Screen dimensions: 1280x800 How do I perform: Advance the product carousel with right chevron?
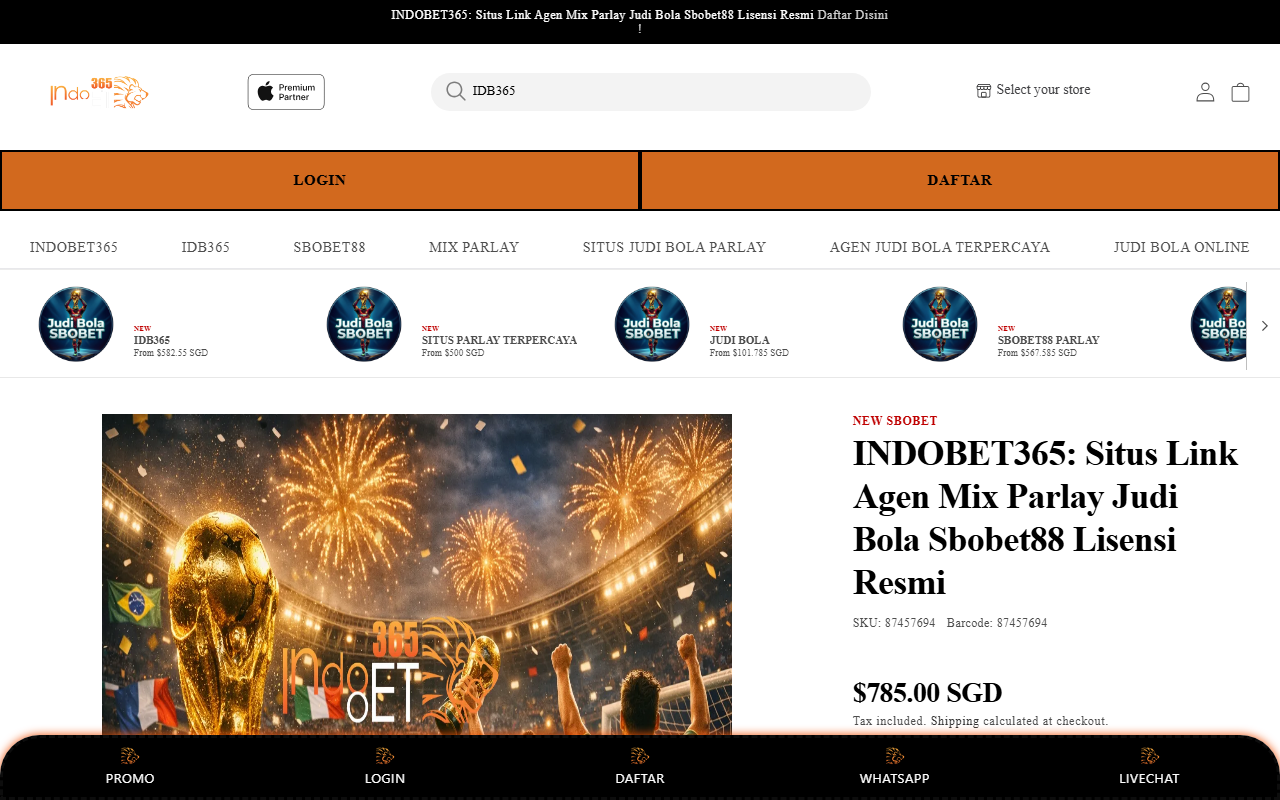coord(1264,326)
